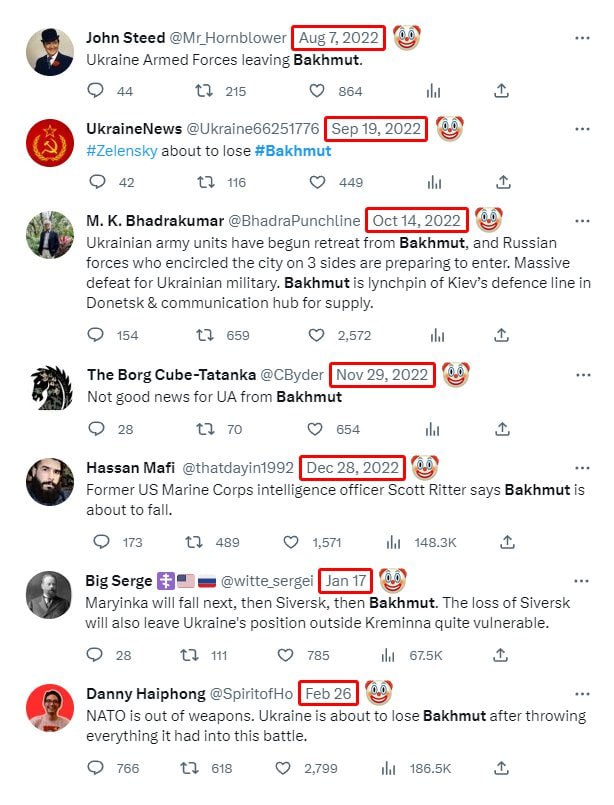Image resolution: width=614 pixels, height=805 pixels.
Task: Retweet the UkraineNews tweet
Action: (205, 182)
